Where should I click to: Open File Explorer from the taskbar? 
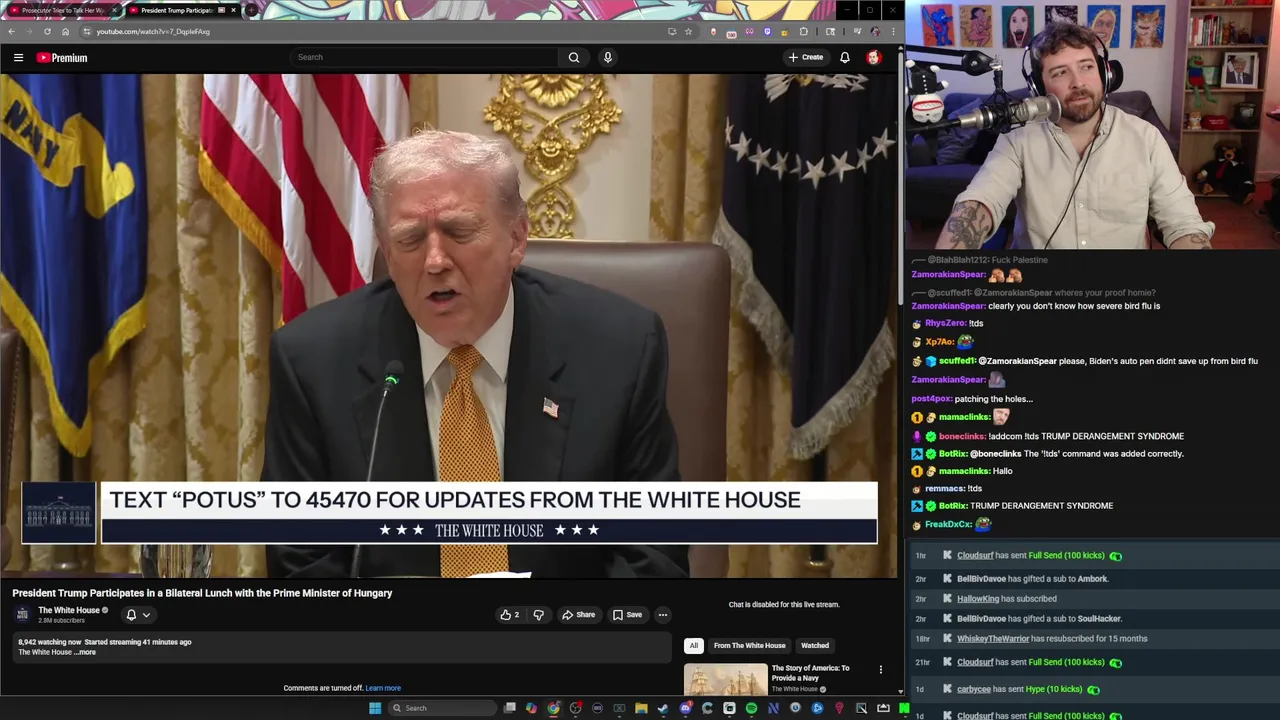(x=641, y=708)
